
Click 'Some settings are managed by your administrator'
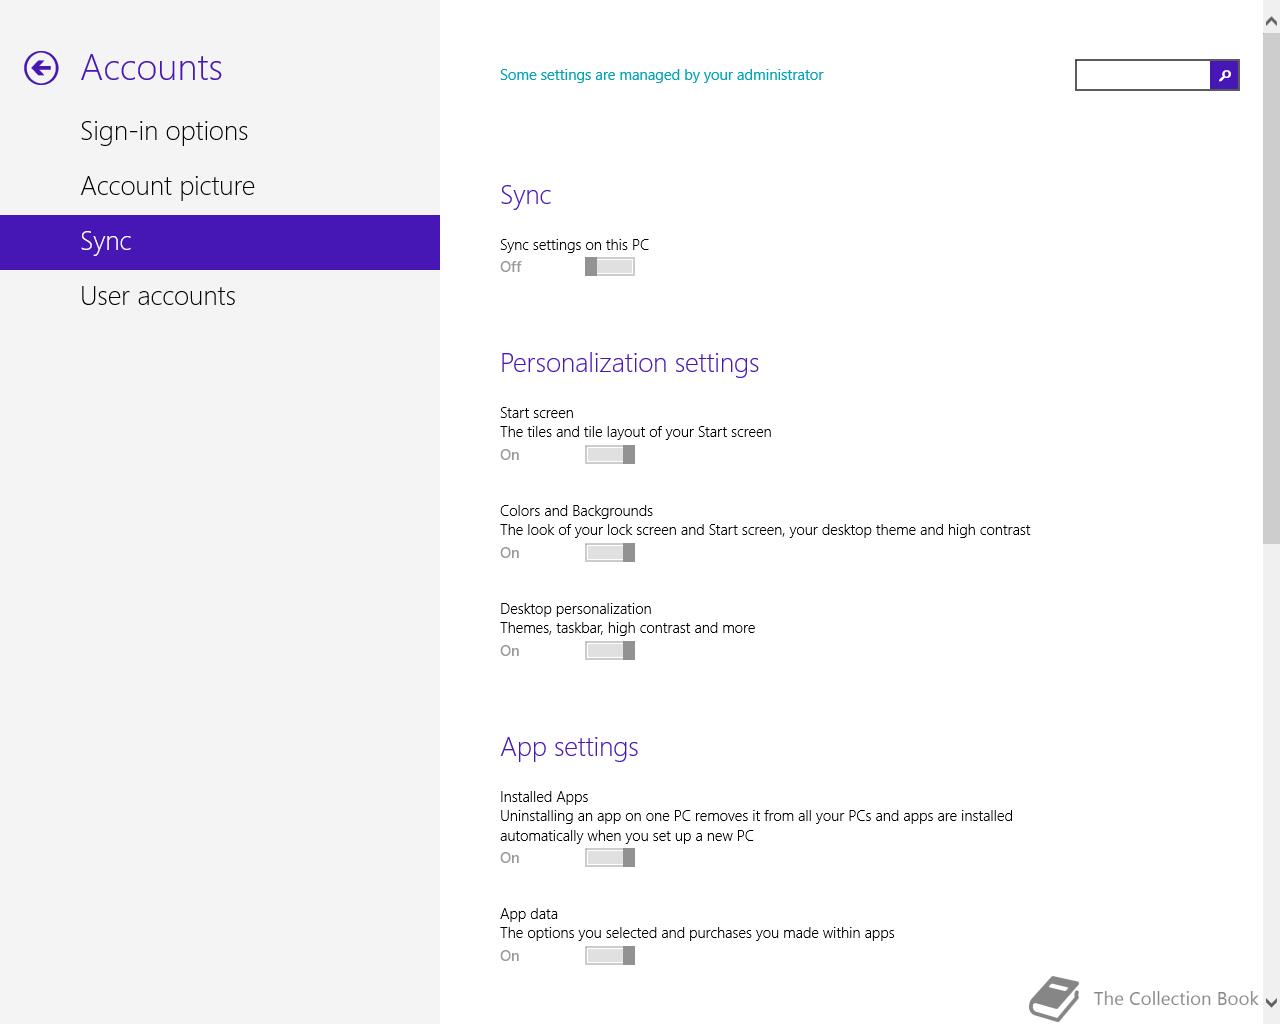(661, 75)
